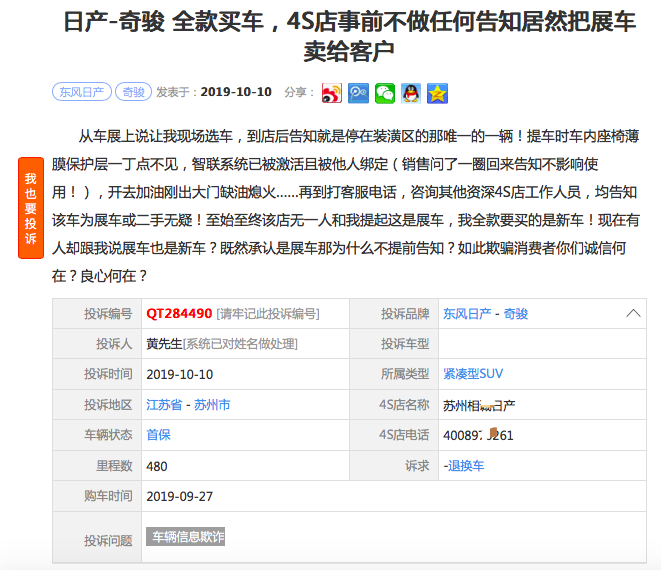This screenshot has height=570, width=661.
Task: Open the 苏州市 city link
Action: pyautogui.click(x=212, y=405)
